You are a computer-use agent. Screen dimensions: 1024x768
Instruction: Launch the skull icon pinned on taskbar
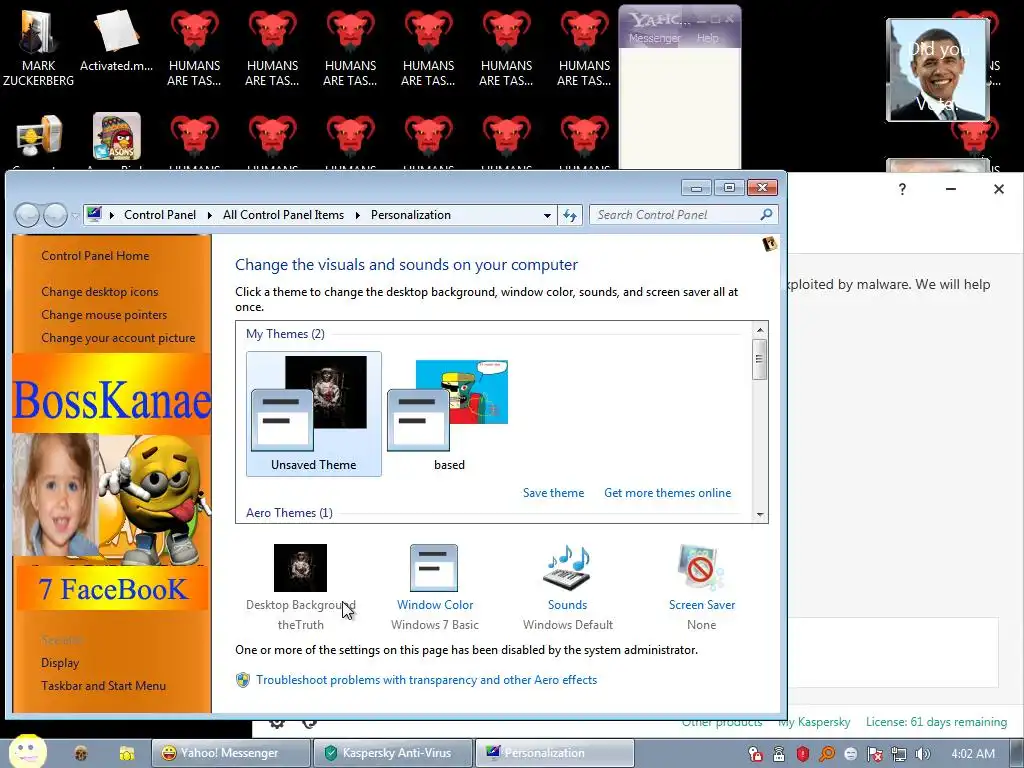pos(81,754)
